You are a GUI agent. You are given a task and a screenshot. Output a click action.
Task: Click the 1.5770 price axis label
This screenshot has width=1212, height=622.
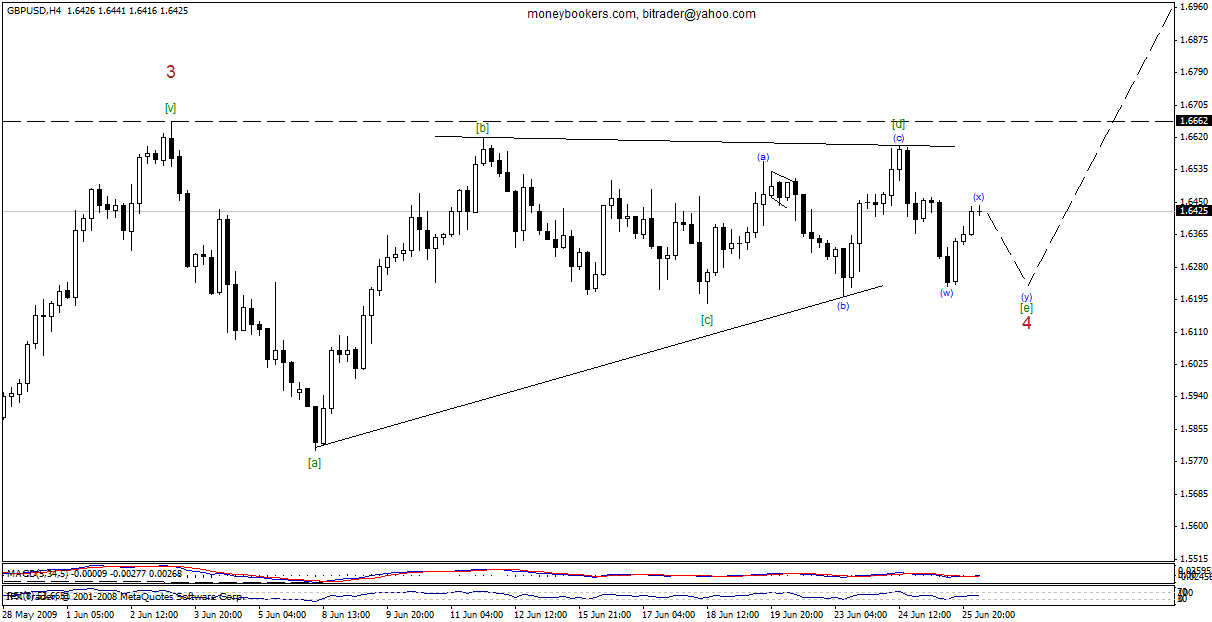pyautogui.click(x=1195, y=461)
